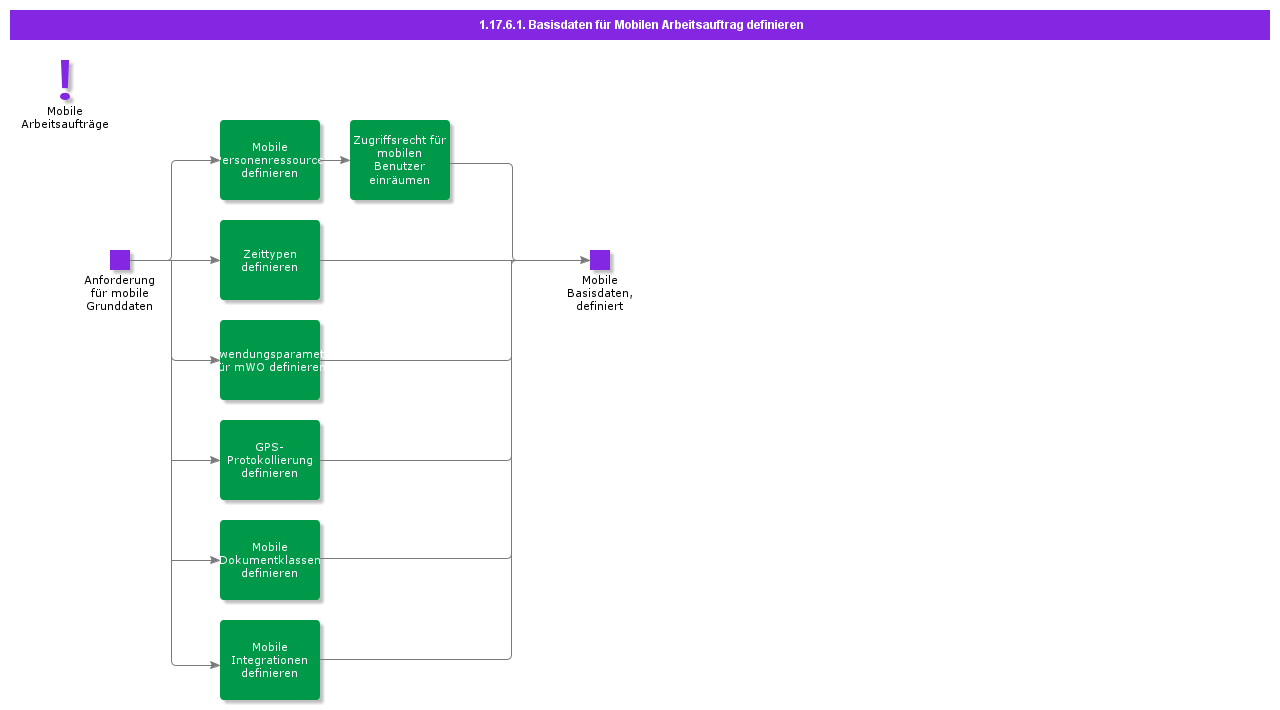Click the 'Mobile Basisdaten, definiert' label

(600, 293)
